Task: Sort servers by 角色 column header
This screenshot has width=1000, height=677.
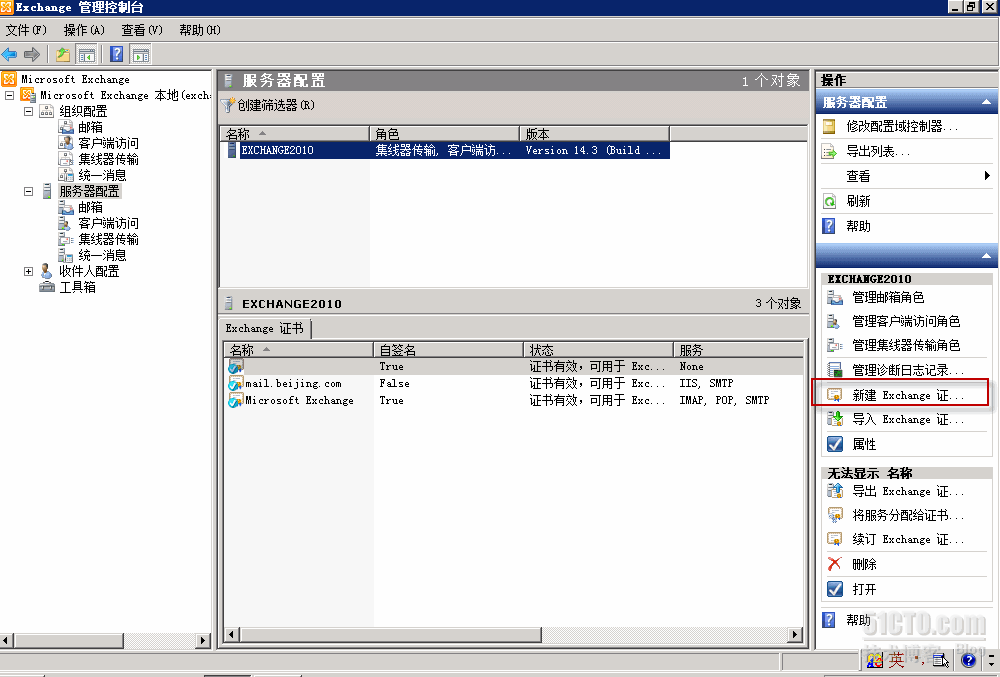Action: tap(445, 134)
